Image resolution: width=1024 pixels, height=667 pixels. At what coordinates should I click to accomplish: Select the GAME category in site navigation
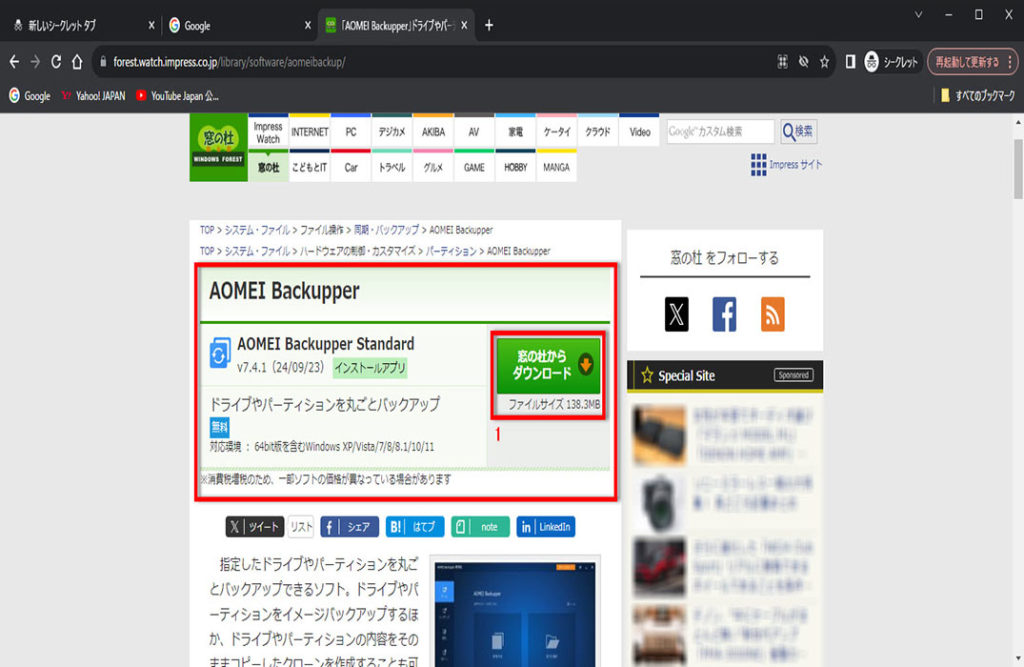coord(474,168)
